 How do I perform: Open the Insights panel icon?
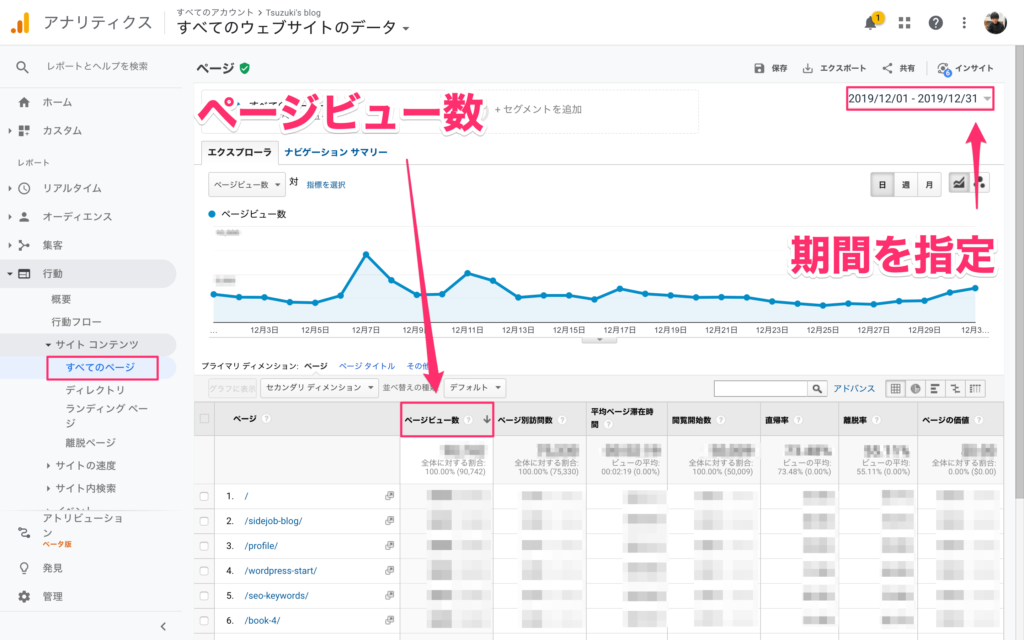click(x=943, y=68)
